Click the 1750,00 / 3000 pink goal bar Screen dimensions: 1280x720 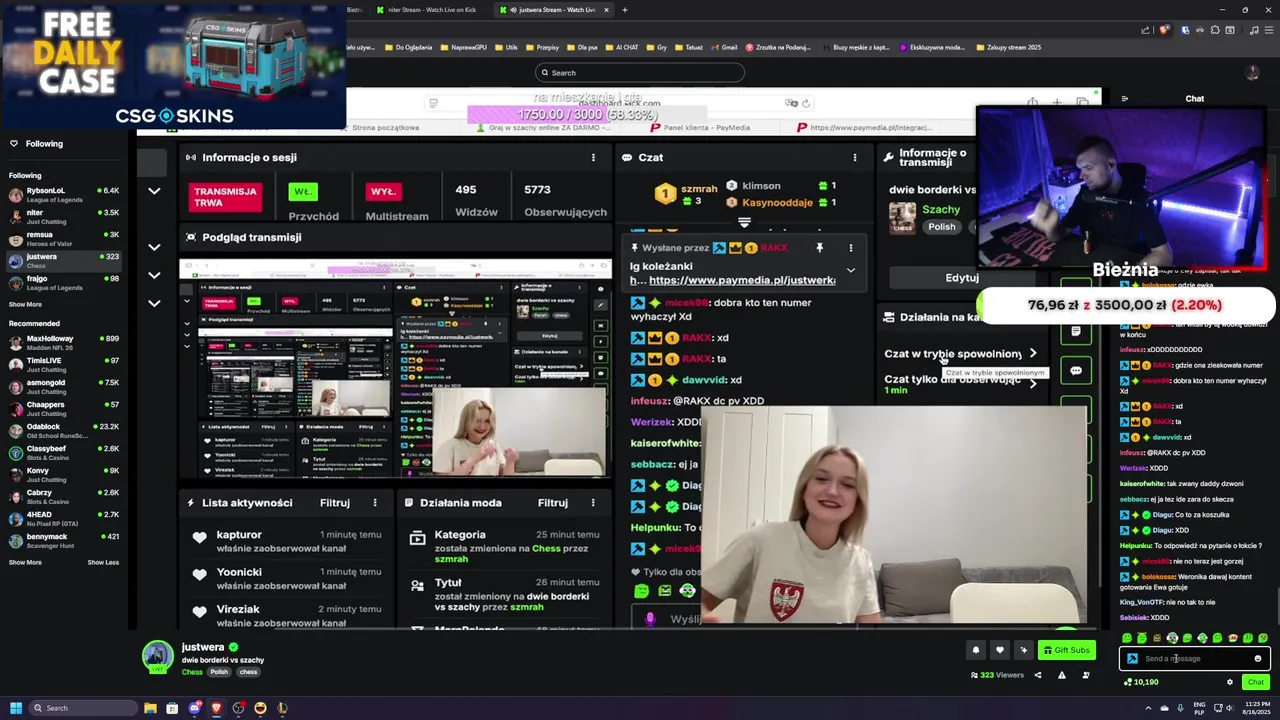[x=587, y=115]
